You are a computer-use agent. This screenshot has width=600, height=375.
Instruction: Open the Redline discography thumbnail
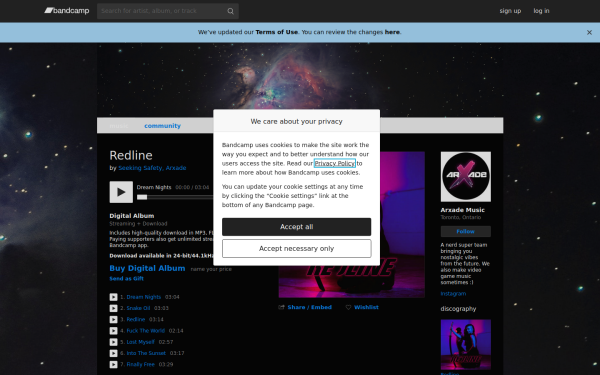pos(466,344)
